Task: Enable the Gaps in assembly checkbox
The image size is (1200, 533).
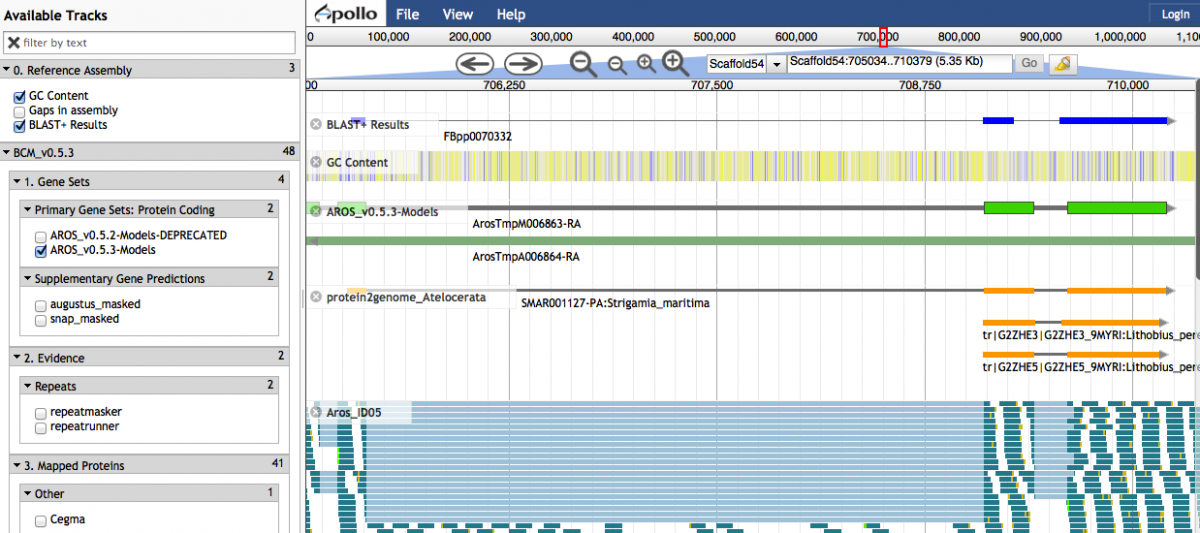Action: (x=19, y=111)
